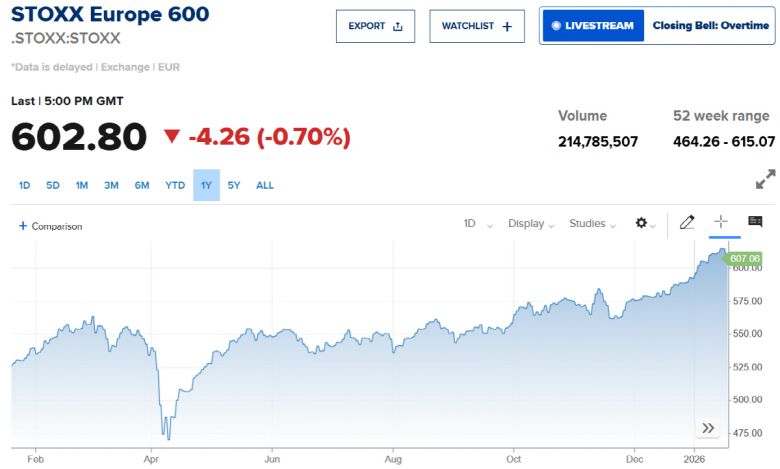Viewport: 780px width, 469px height.
Task: Click the LIVESTREAM button
Action: click(x=593, y=26)
